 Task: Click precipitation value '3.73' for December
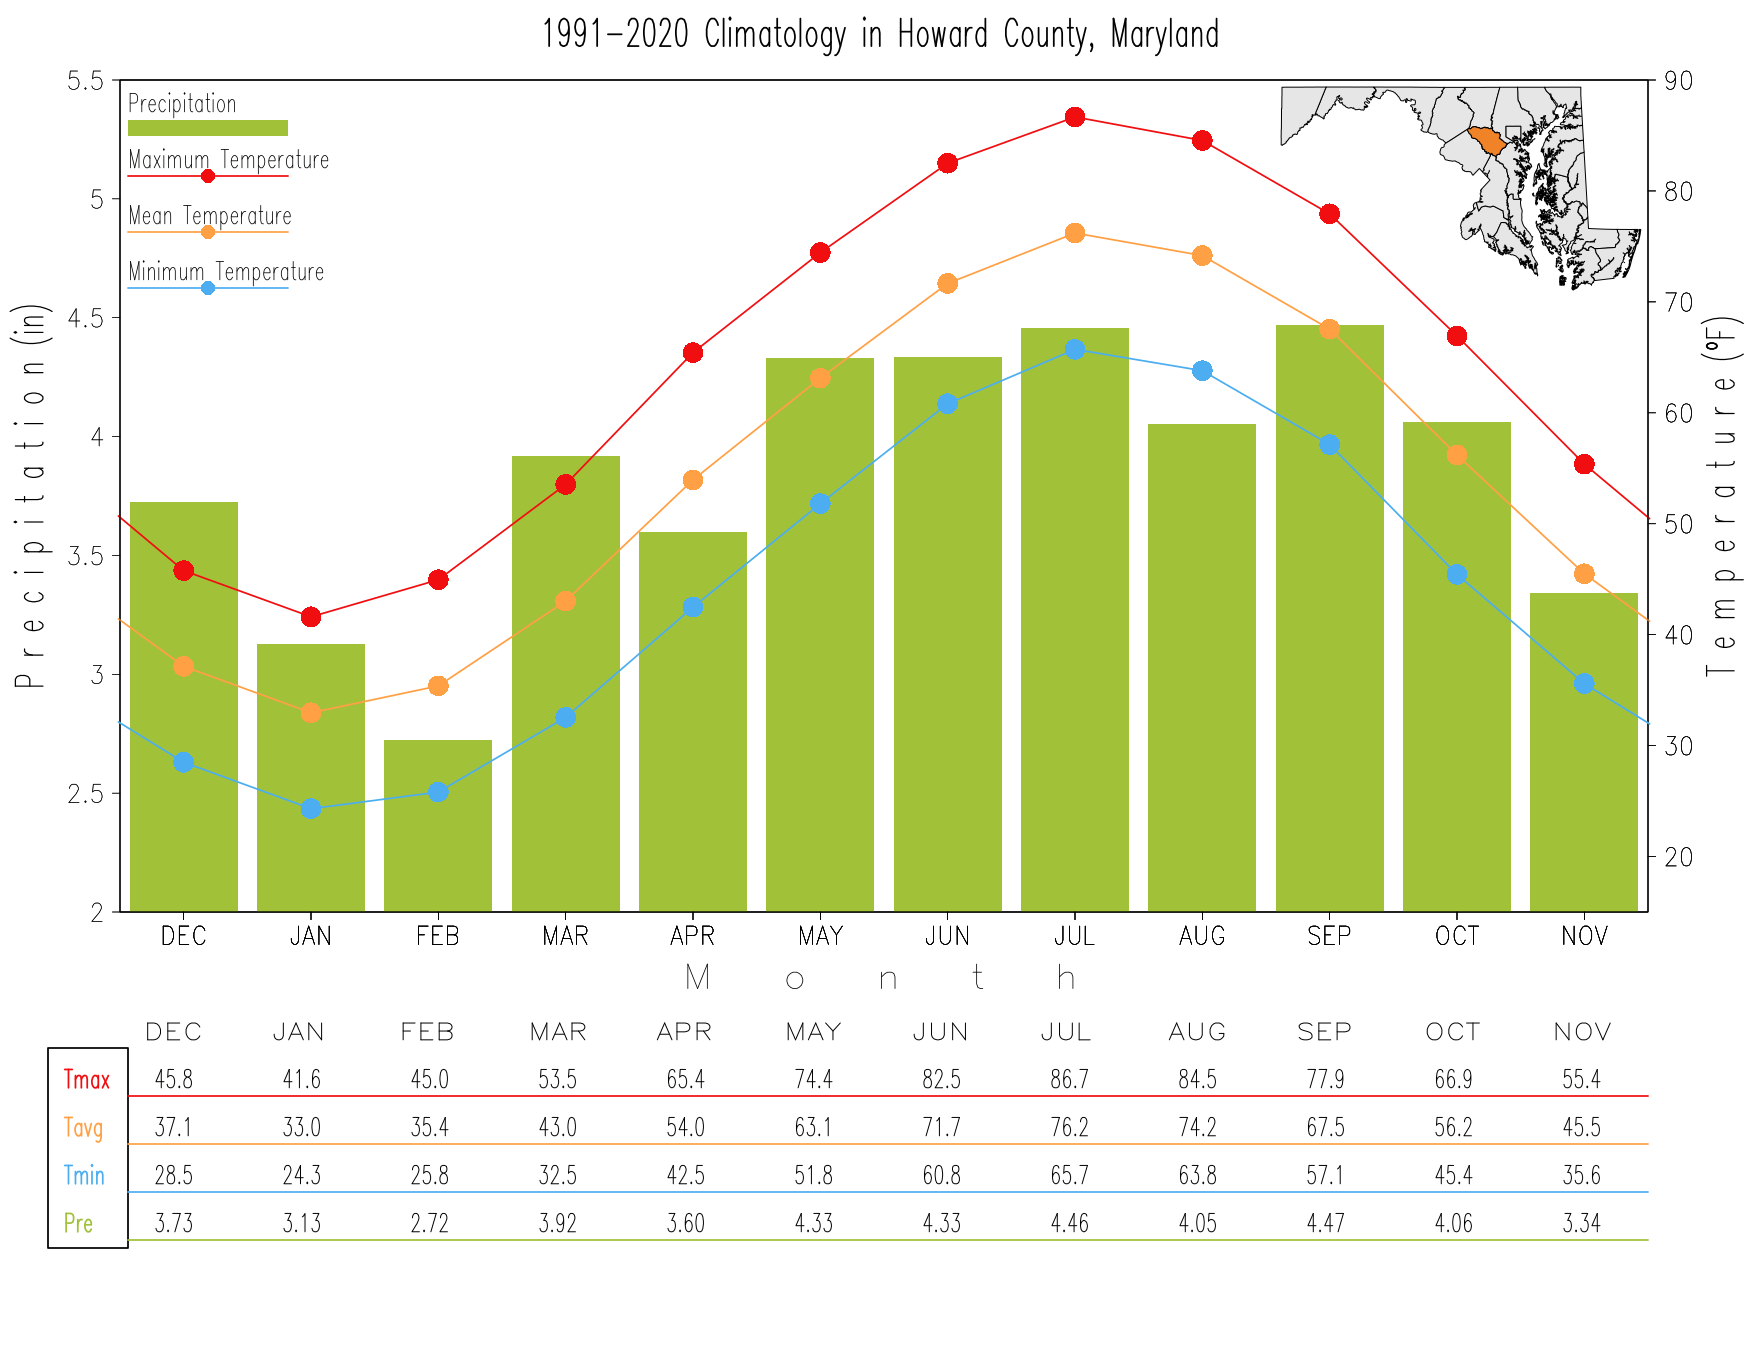click(x=173, y=1224)
